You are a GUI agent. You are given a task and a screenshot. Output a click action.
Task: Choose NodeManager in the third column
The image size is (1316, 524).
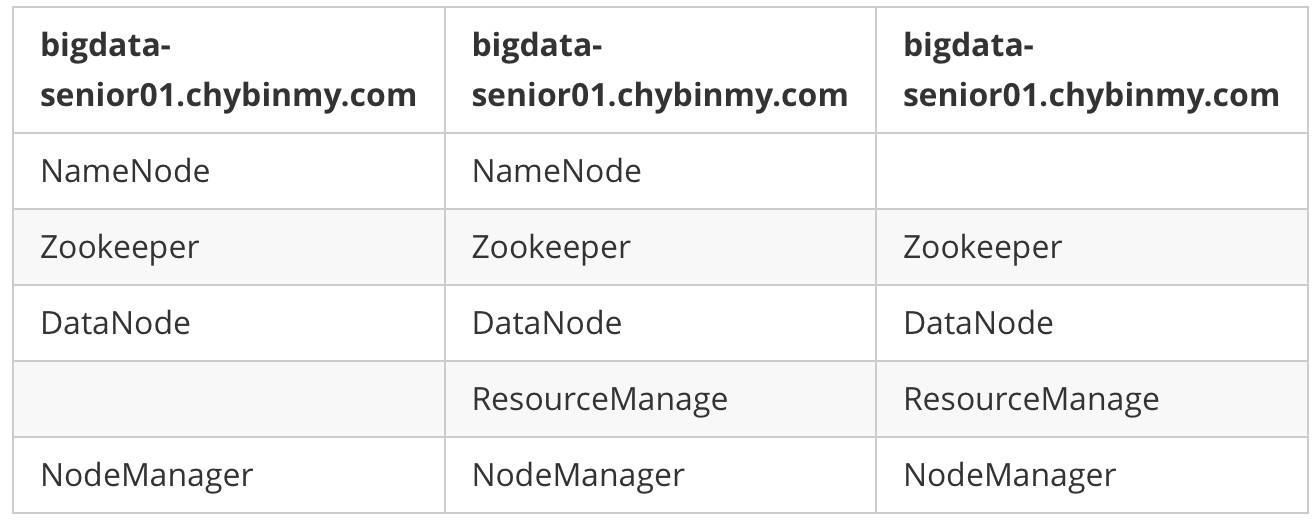1009,475
